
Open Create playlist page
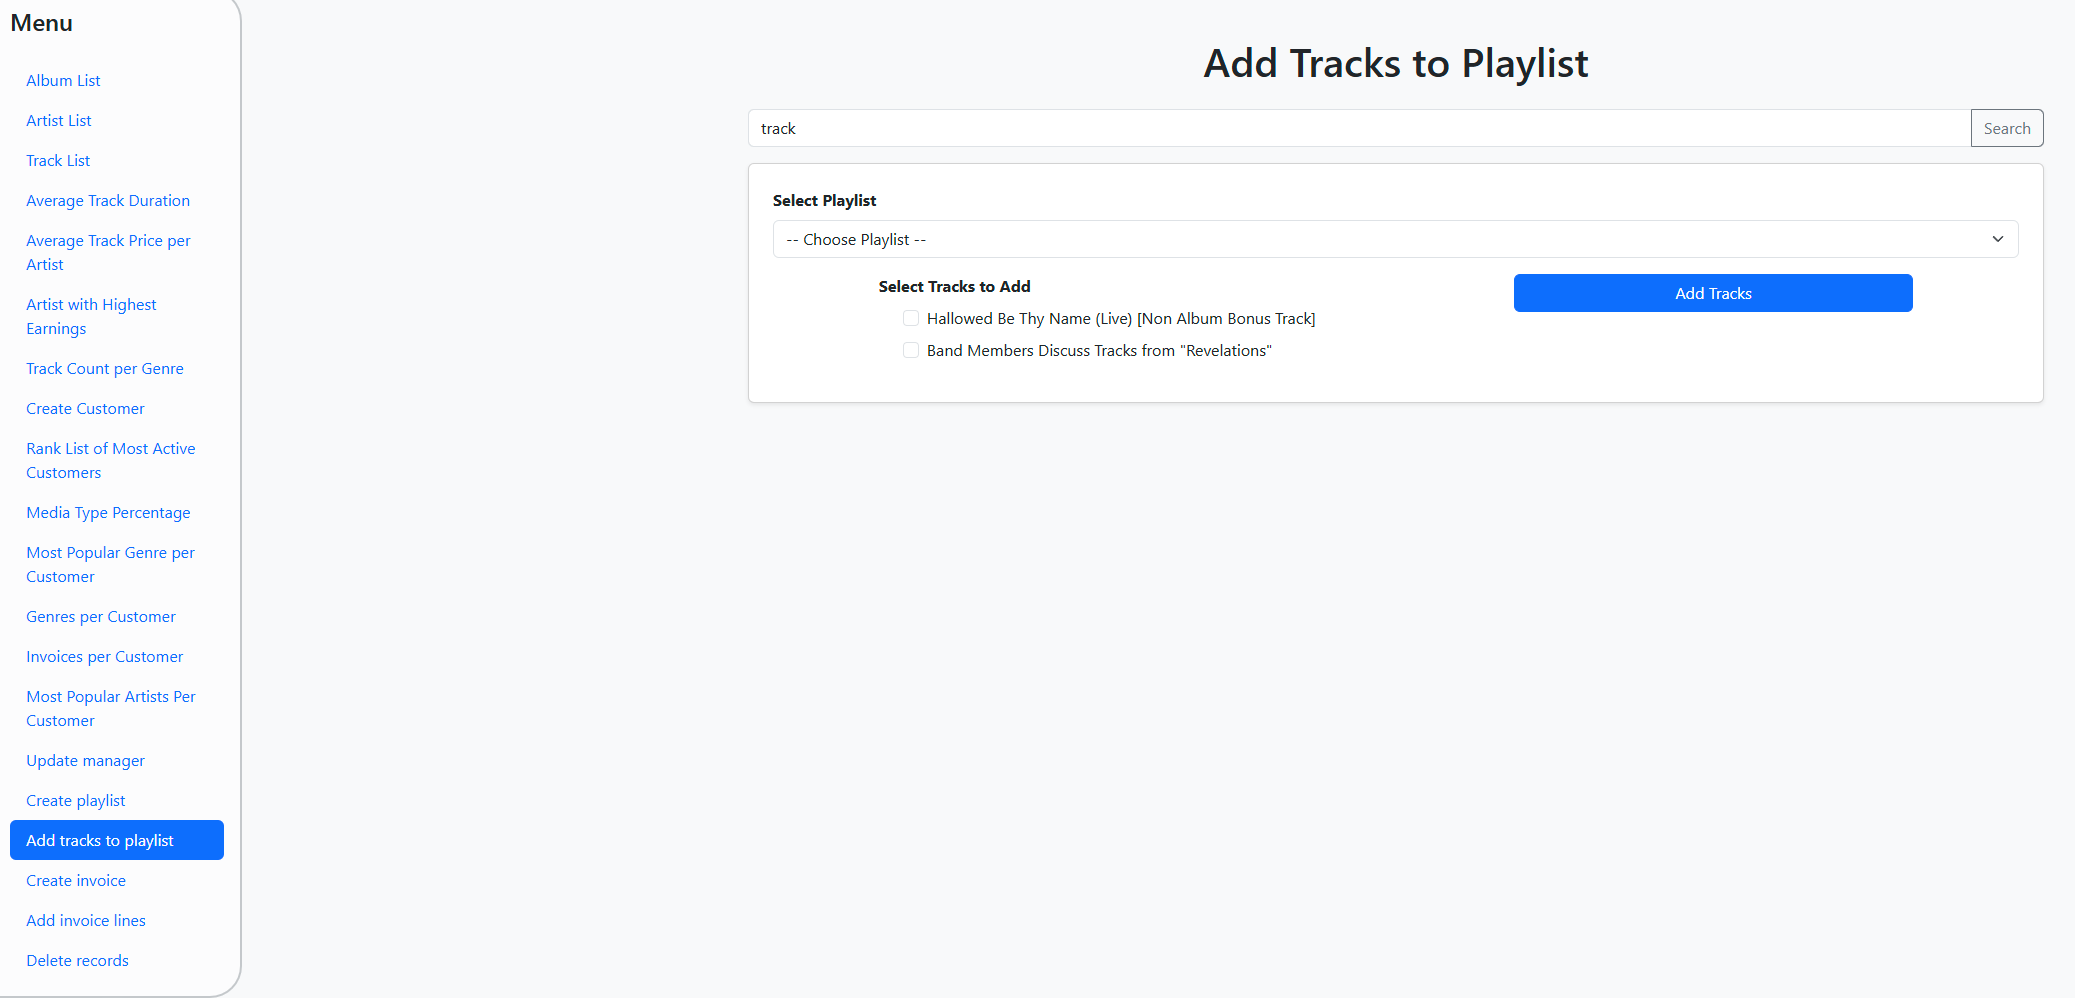click(76, 800)
